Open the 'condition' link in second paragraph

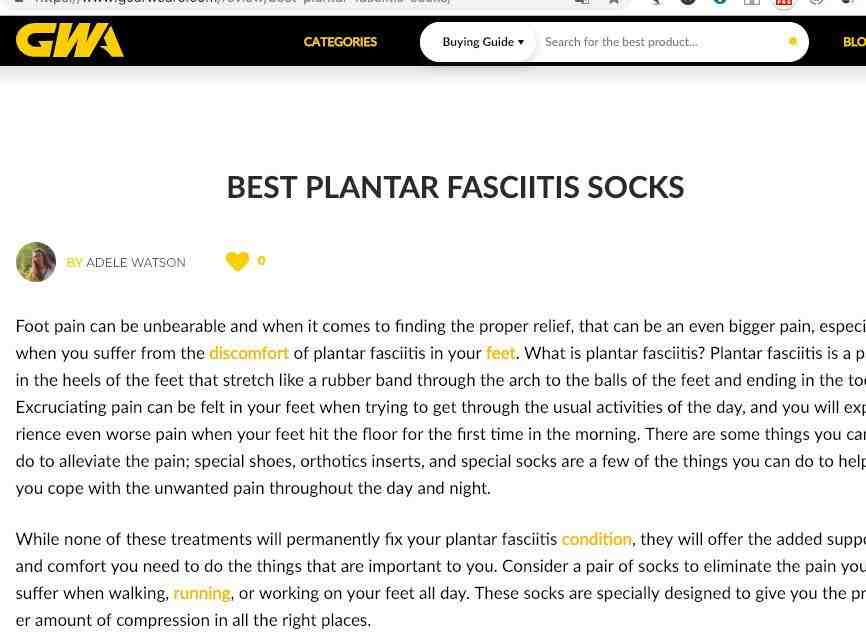596,539
